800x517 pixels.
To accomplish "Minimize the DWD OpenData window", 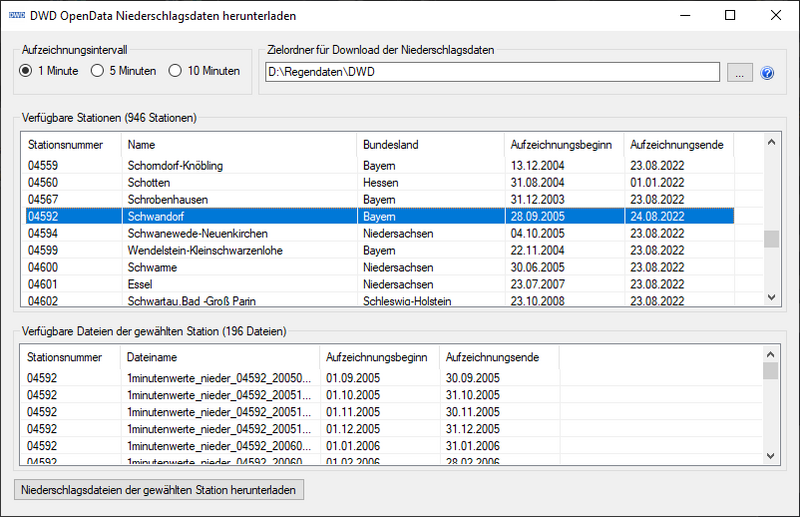I will tap(685, 15).
